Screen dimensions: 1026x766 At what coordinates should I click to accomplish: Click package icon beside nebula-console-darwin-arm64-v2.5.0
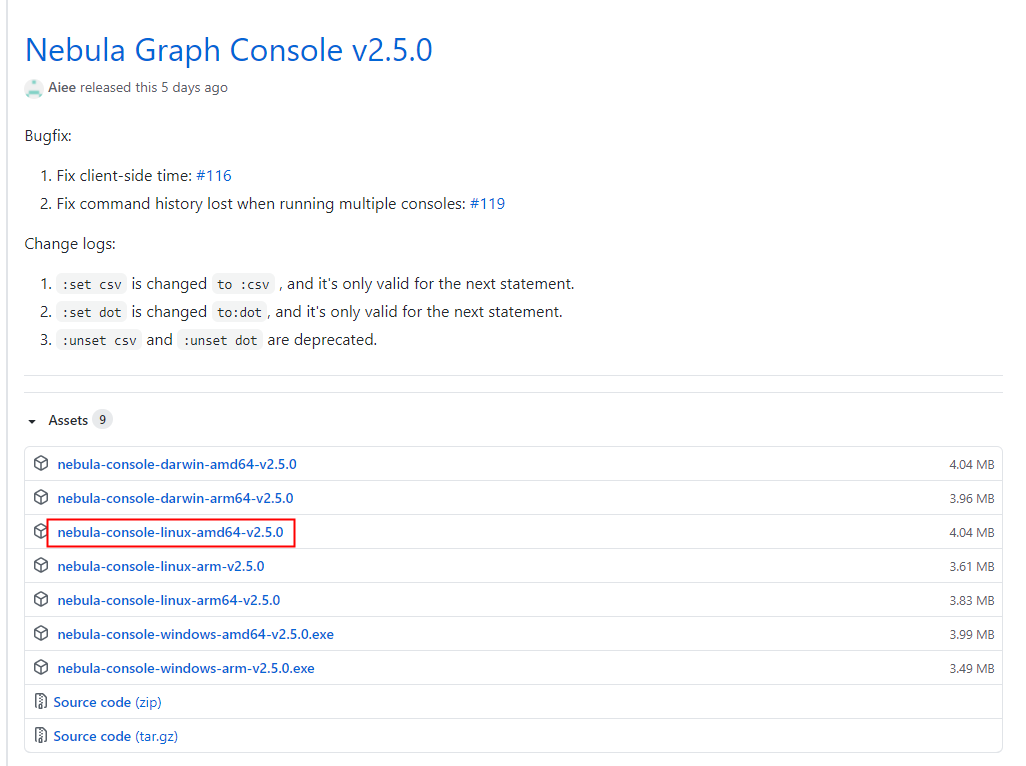coord(41,498)
